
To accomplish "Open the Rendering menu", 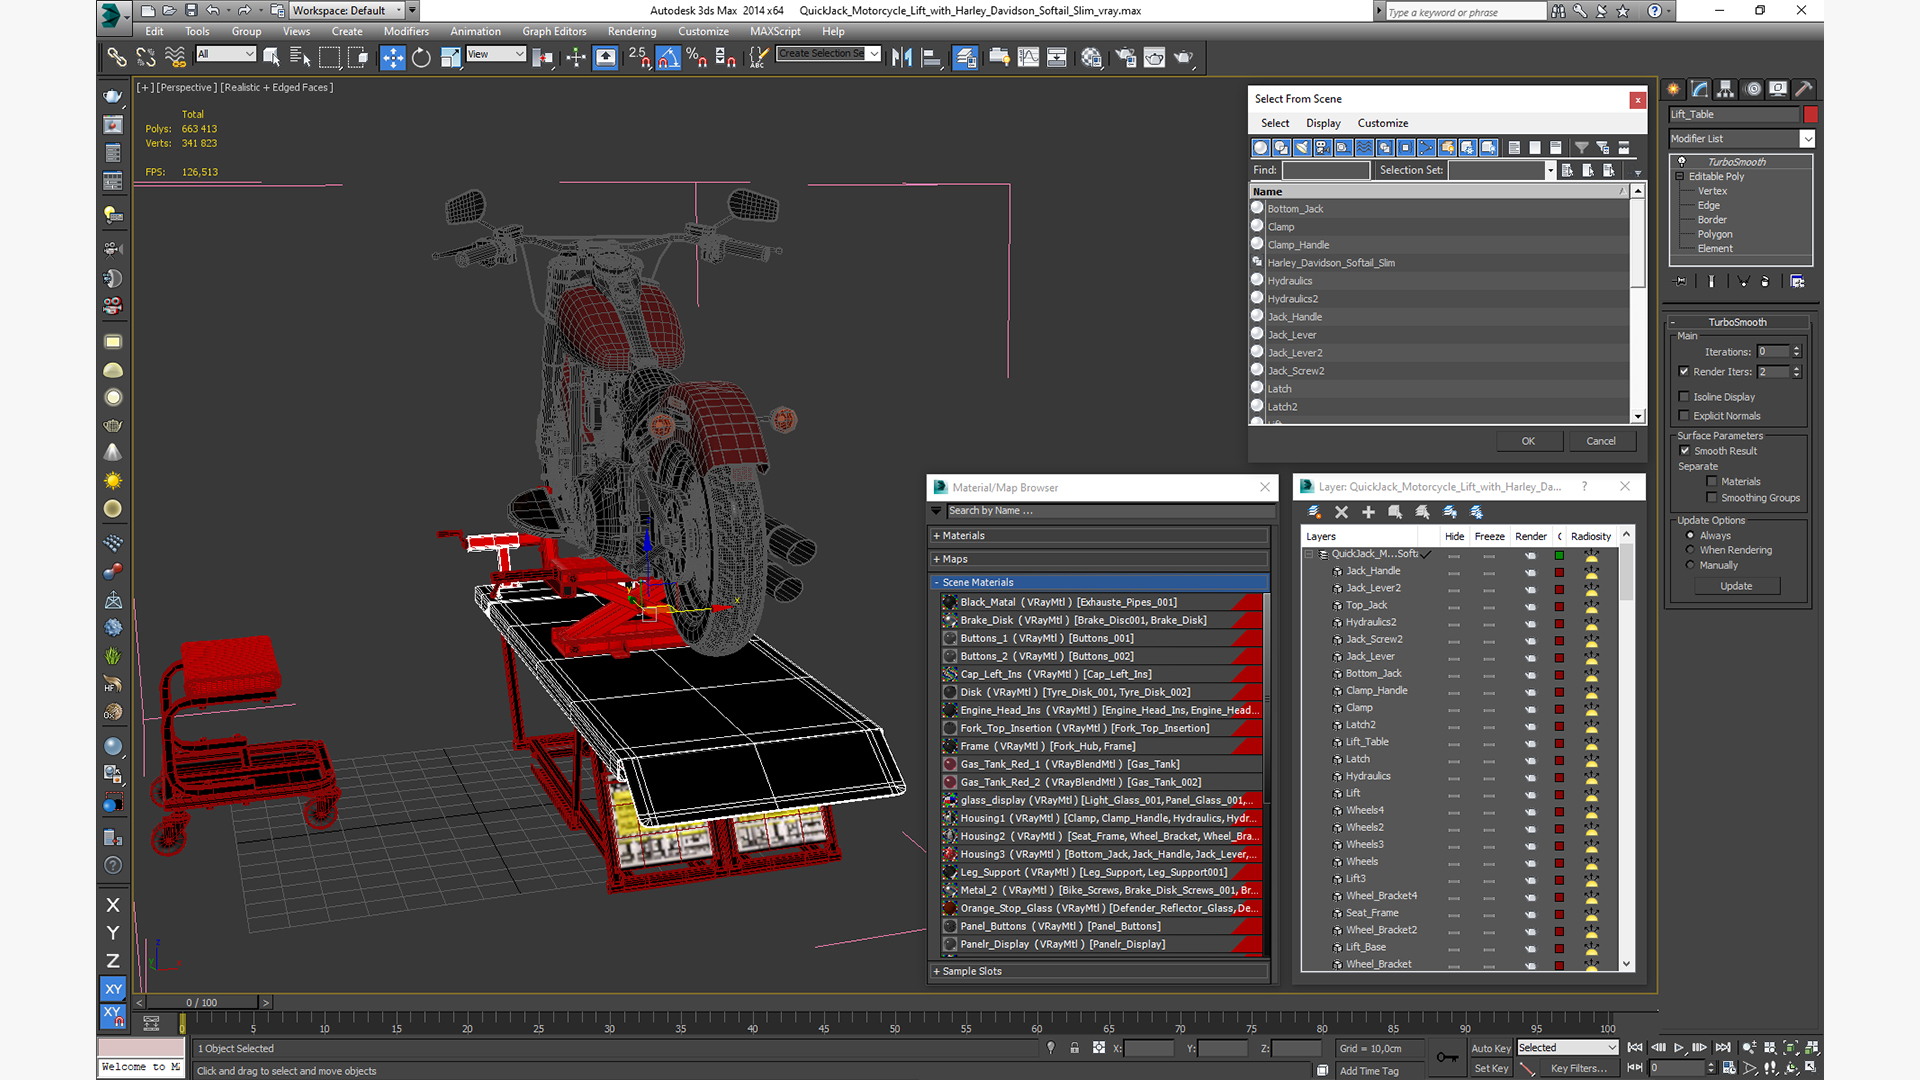I will pos(632,31).
